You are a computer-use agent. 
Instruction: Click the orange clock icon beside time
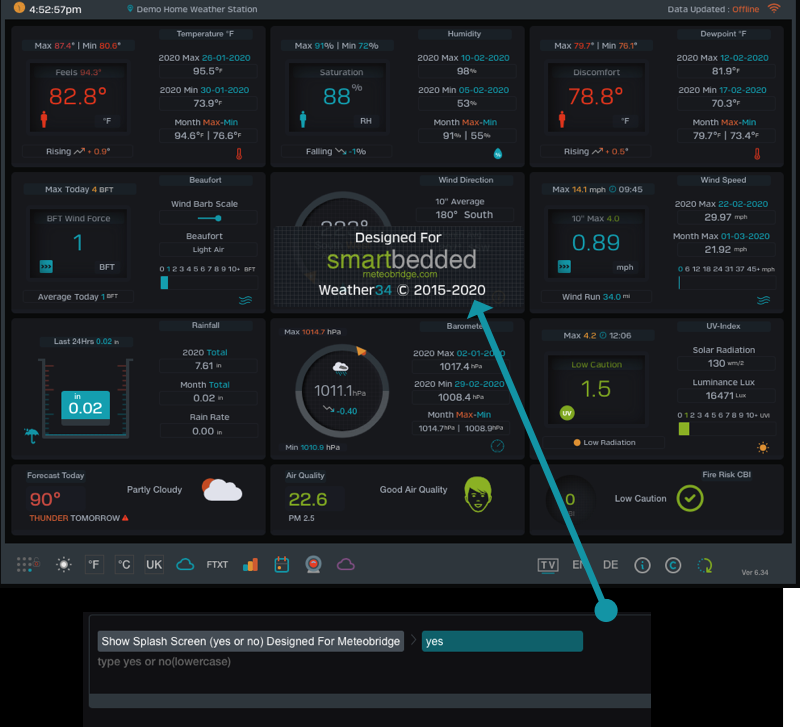(x=19, y=8)
